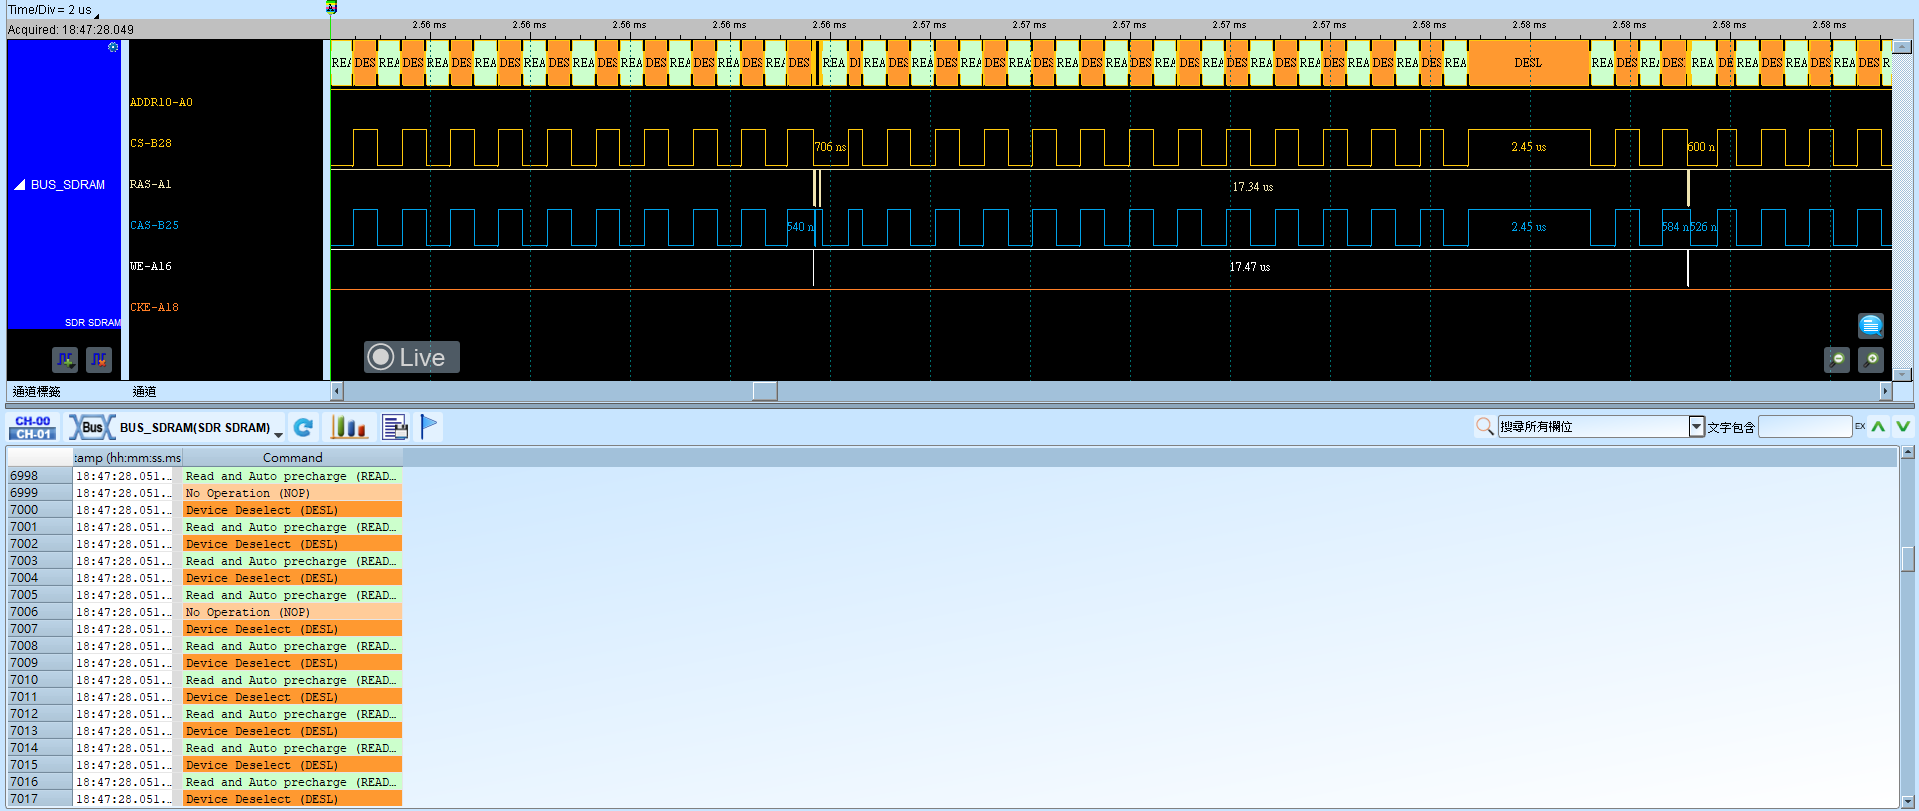
Task: Click the waveform horizontal scrollbar thumb
Action: (x=765, y=391)
